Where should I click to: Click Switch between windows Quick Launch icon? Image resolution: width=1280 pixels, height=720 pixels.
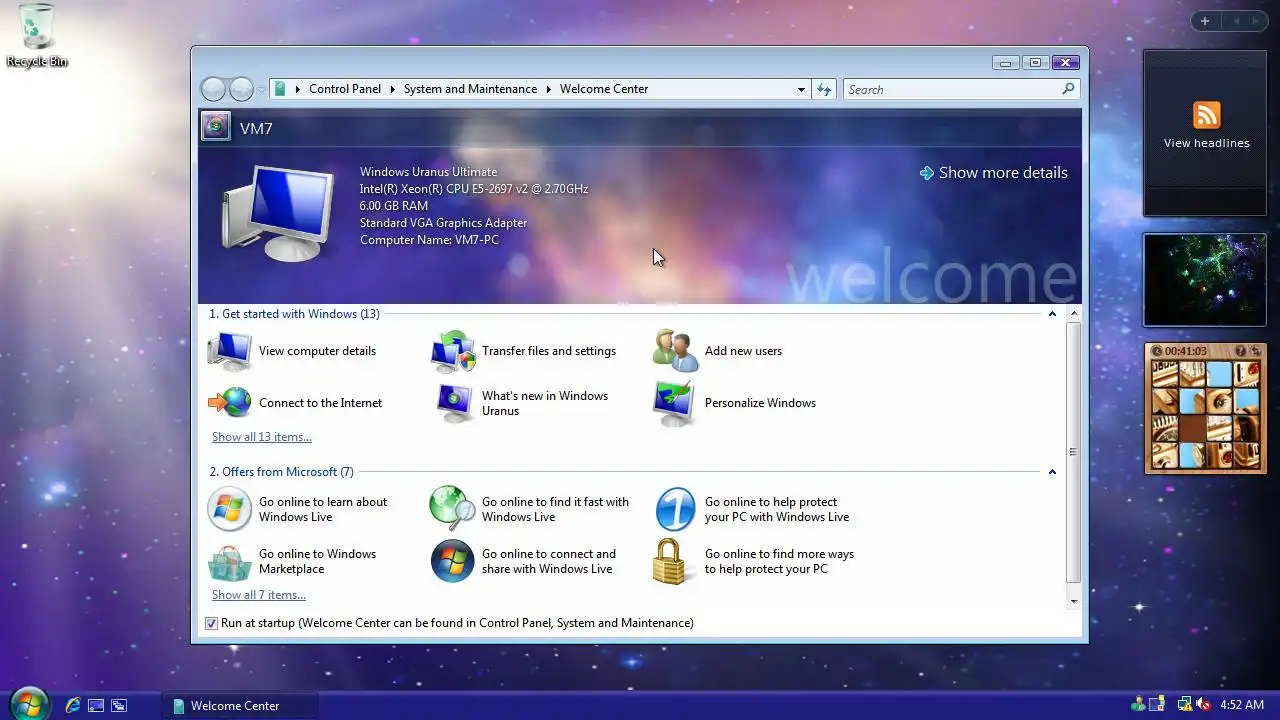pos(119,705)
